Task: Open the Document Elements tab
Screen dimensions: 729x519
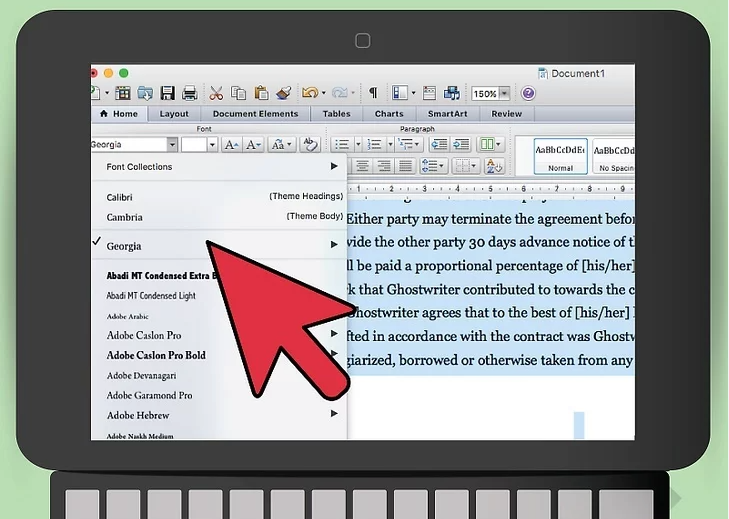Action: 255,114
